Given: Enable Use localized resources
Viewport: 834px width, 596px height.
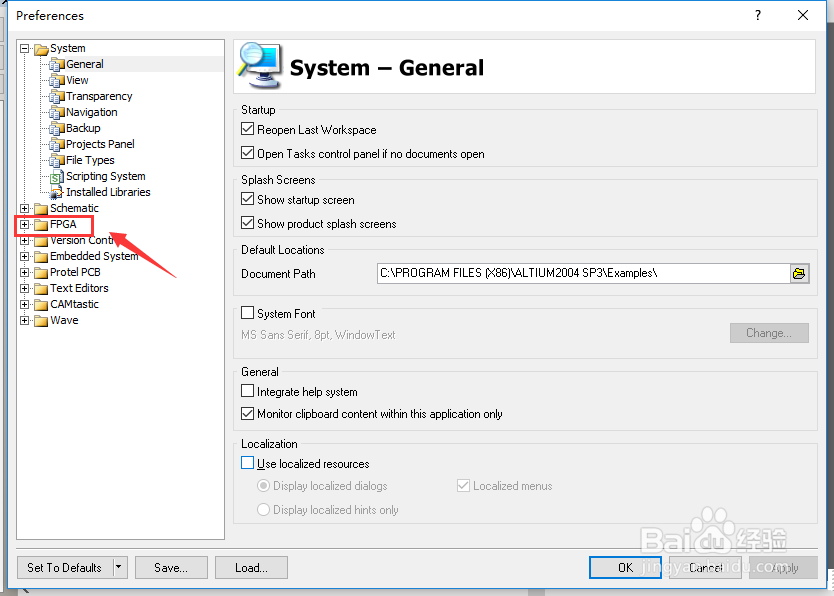Looking at the screenshot, I should 247,463.
